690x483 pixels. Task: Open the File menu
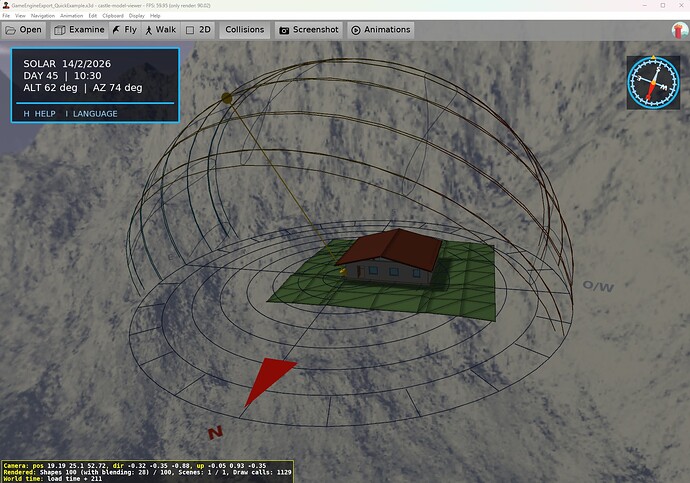point(6,15)
